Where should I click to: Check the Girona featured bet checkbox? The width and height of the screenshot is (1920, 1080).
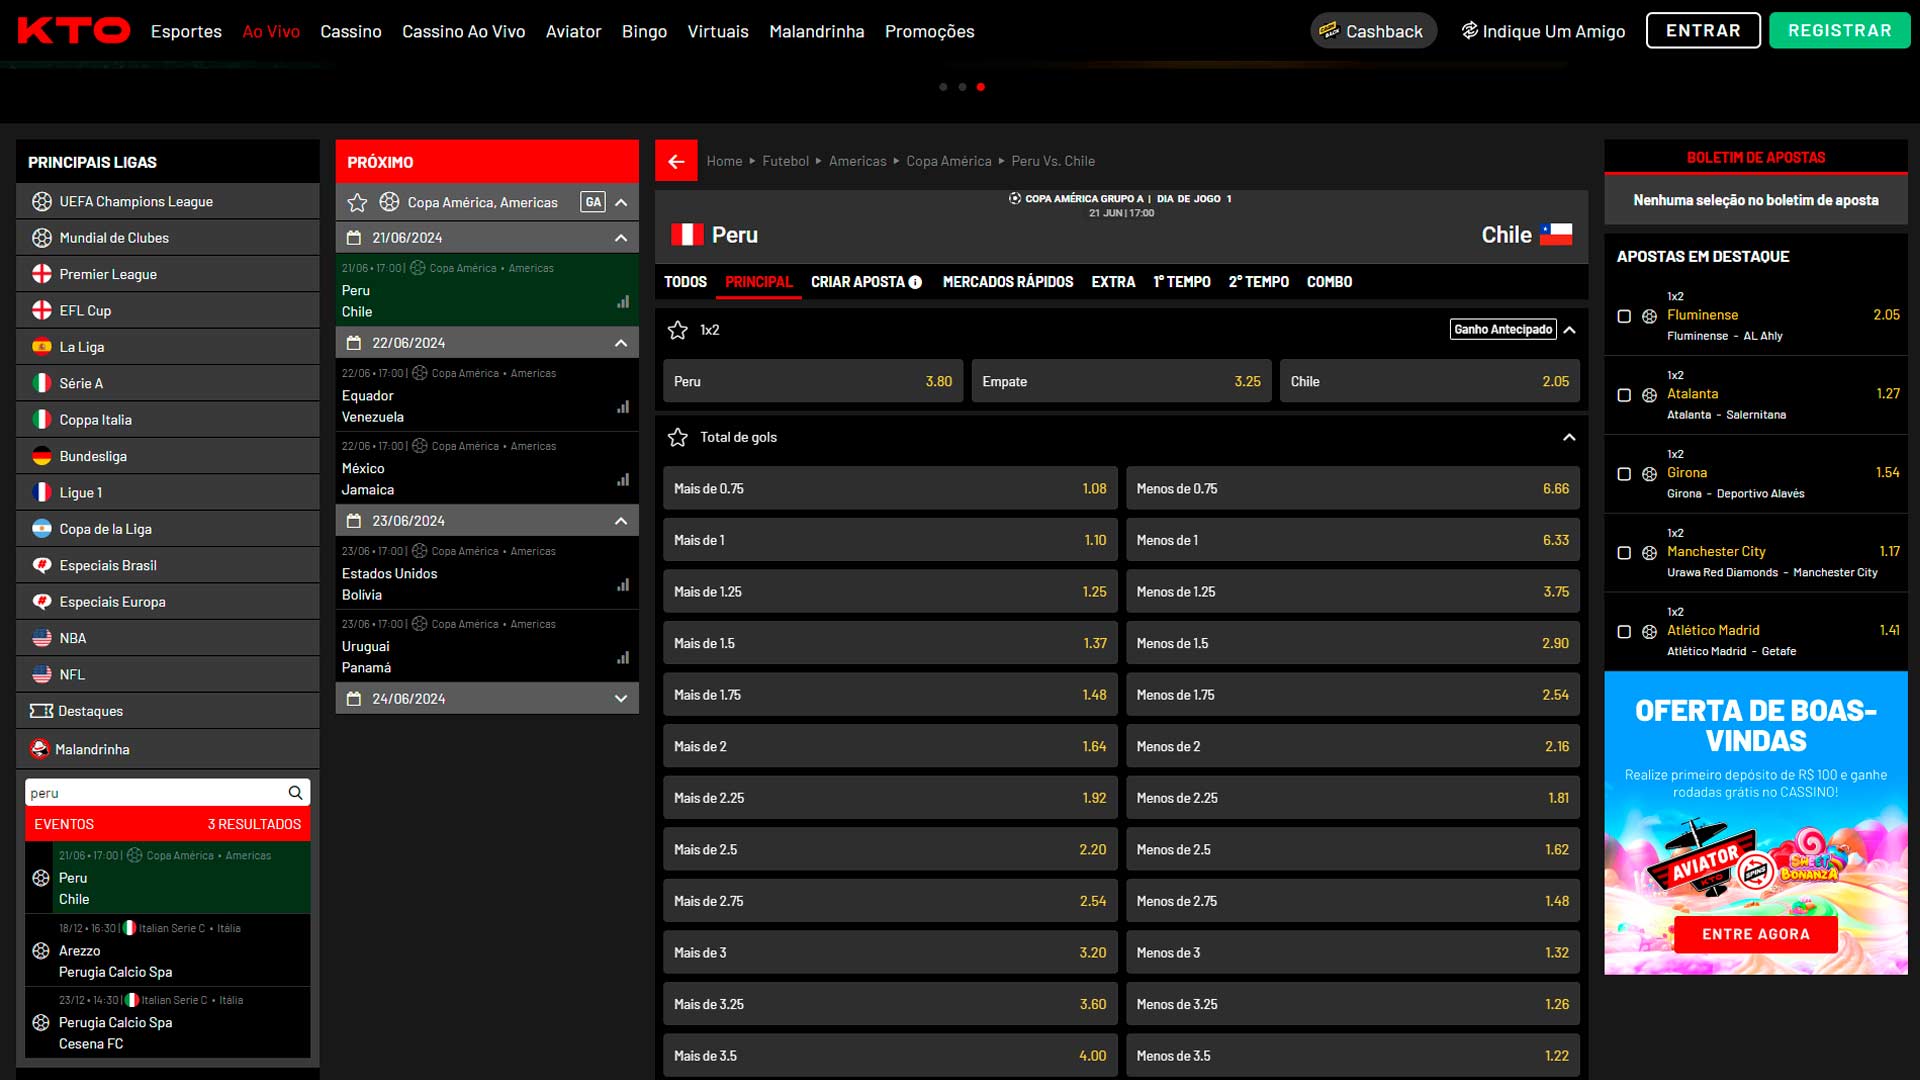pyautogui.click(x=1624, y=474)
